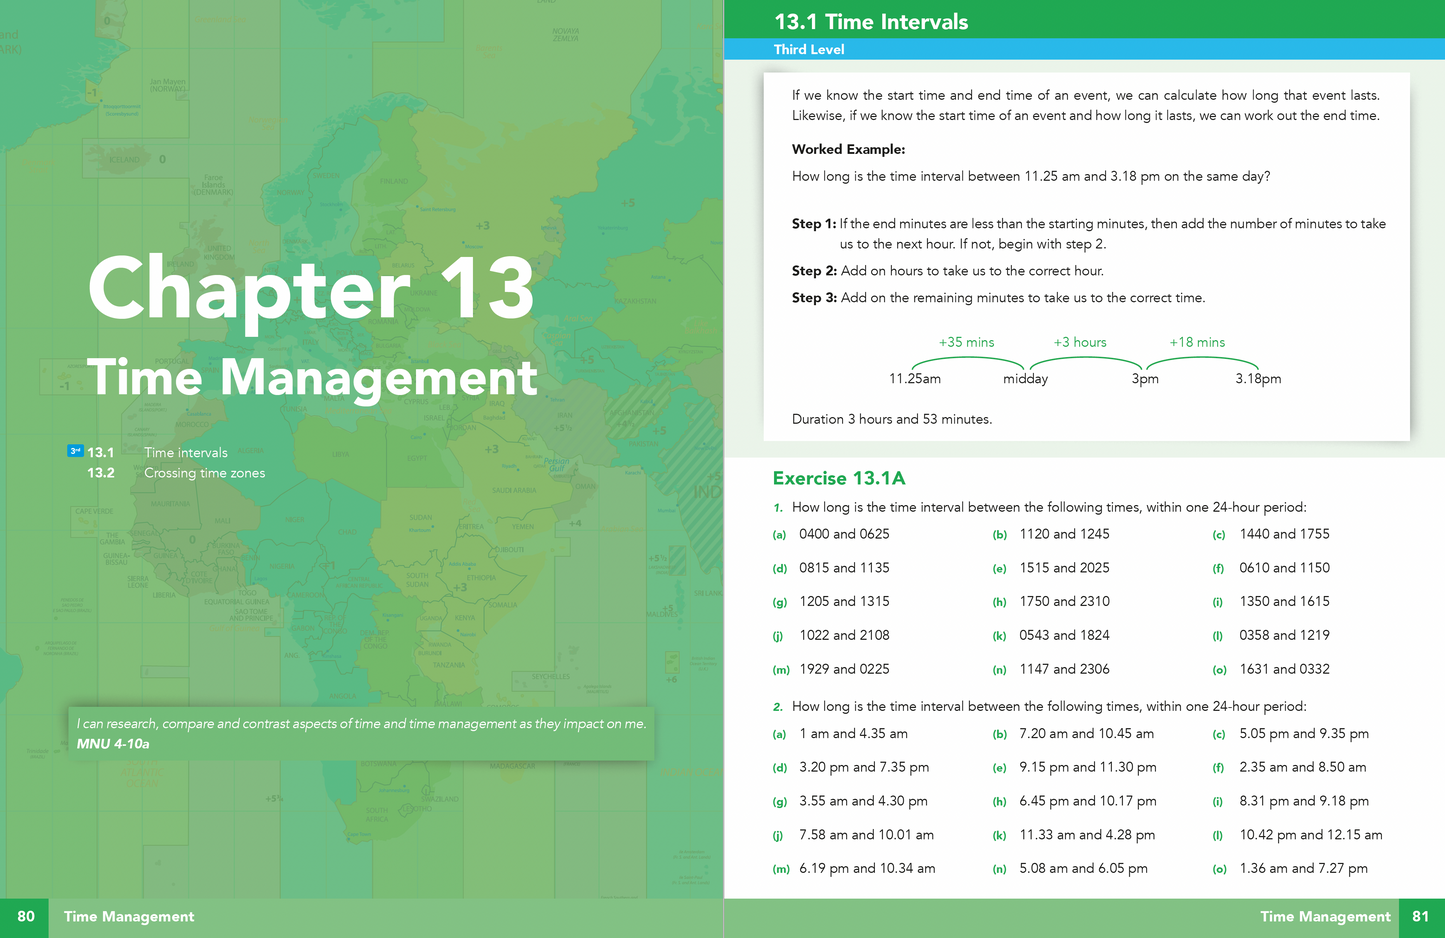Click the Worked Example heading

point(848,149)
